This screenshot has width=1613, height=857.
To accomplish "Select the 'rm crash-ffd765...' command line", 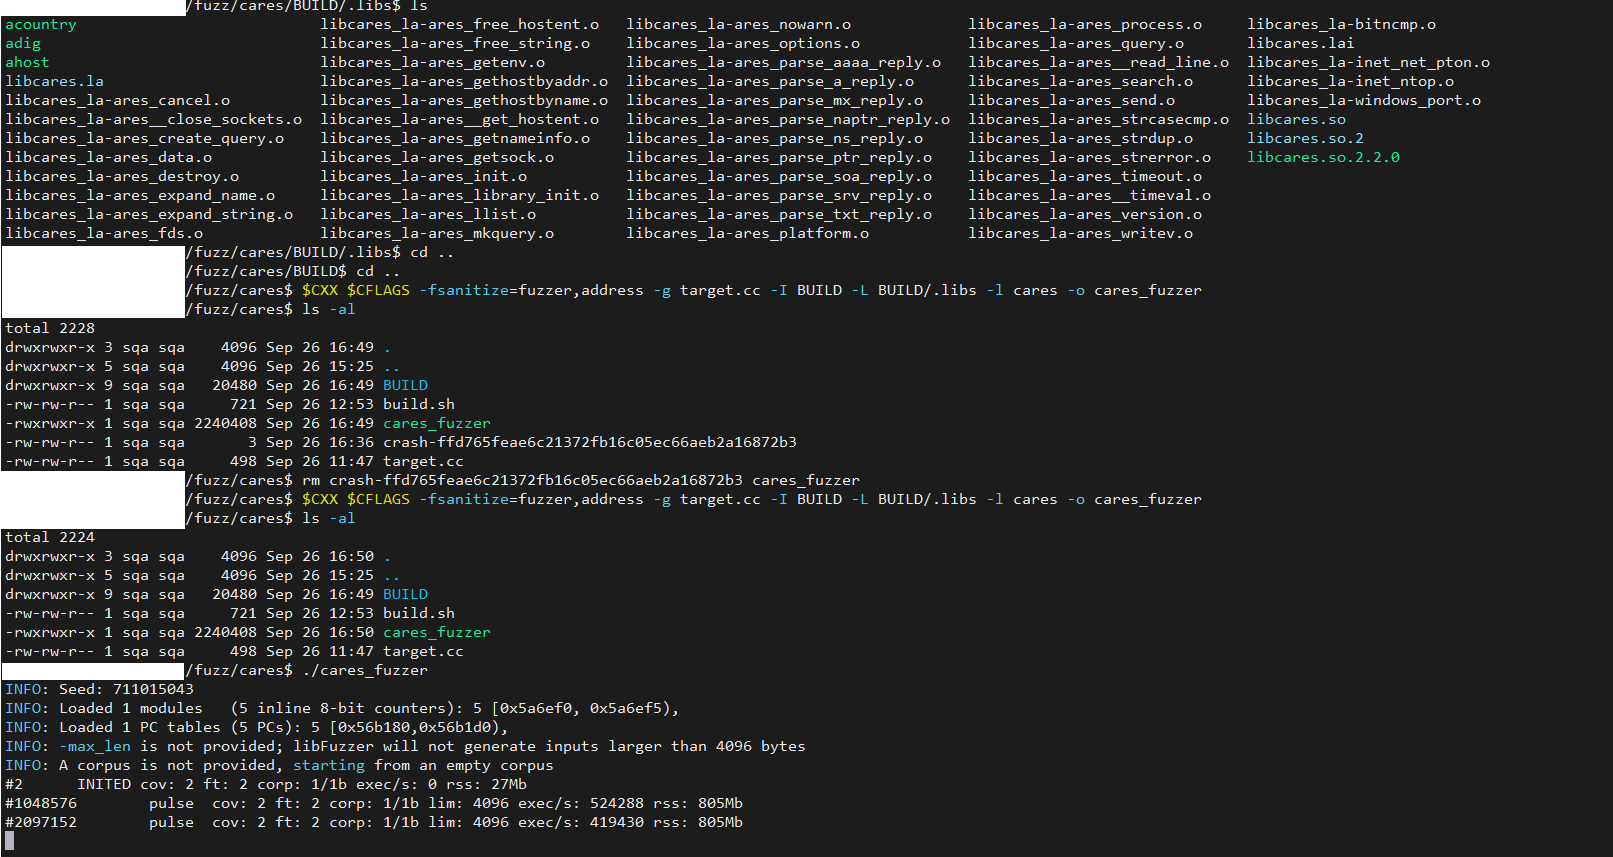I will coord(581,480).
